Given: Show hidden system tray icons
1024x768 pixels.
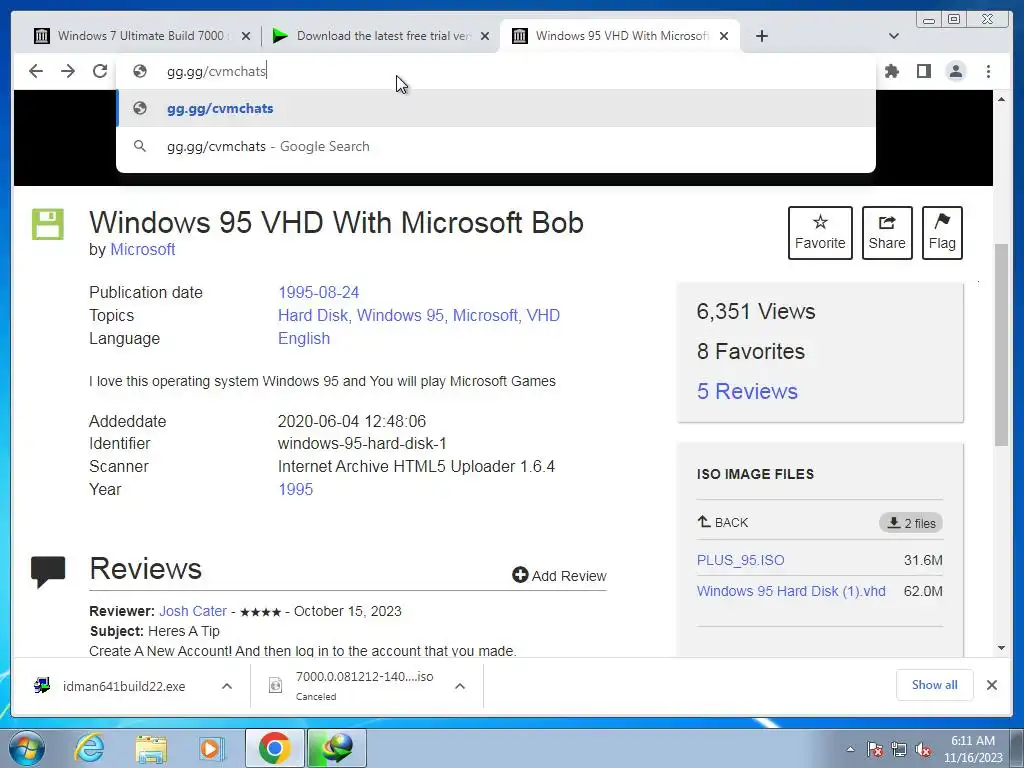Looking at the screenshot, I should (850, 749).
